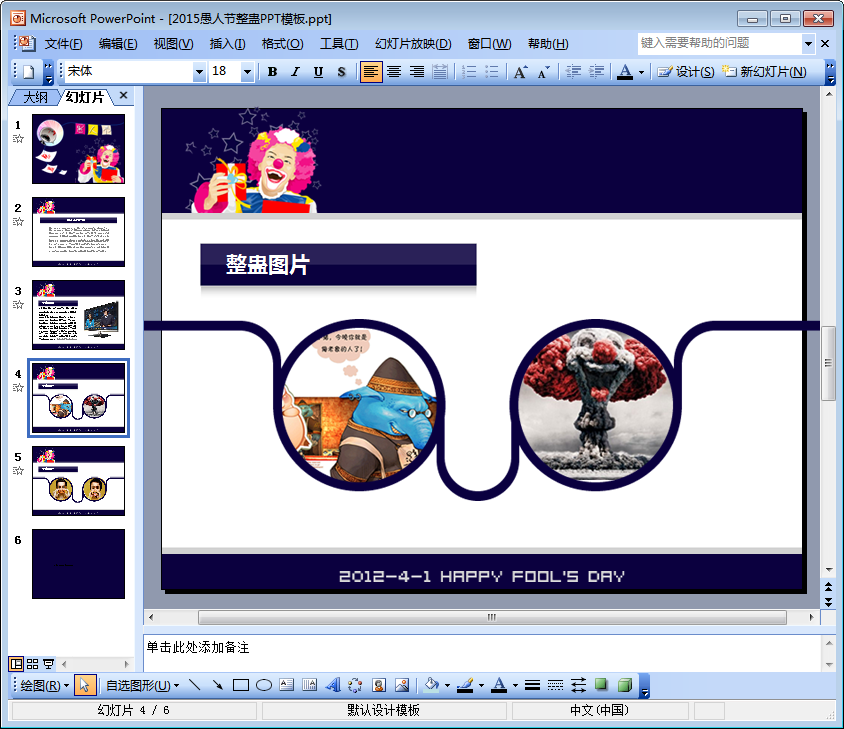844x729 pixels.
Task: Choose line style thickness
Action: pos(532,685)
